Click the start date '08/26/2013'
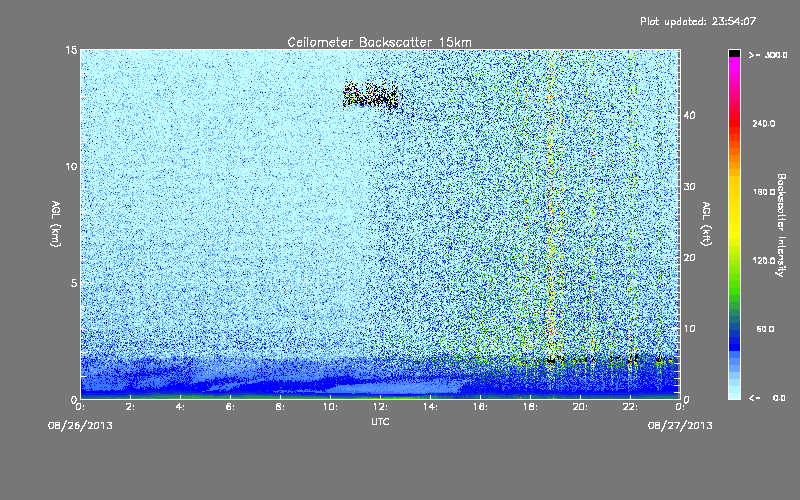This screenshot has width=800, height=500. tap(80, 426)
